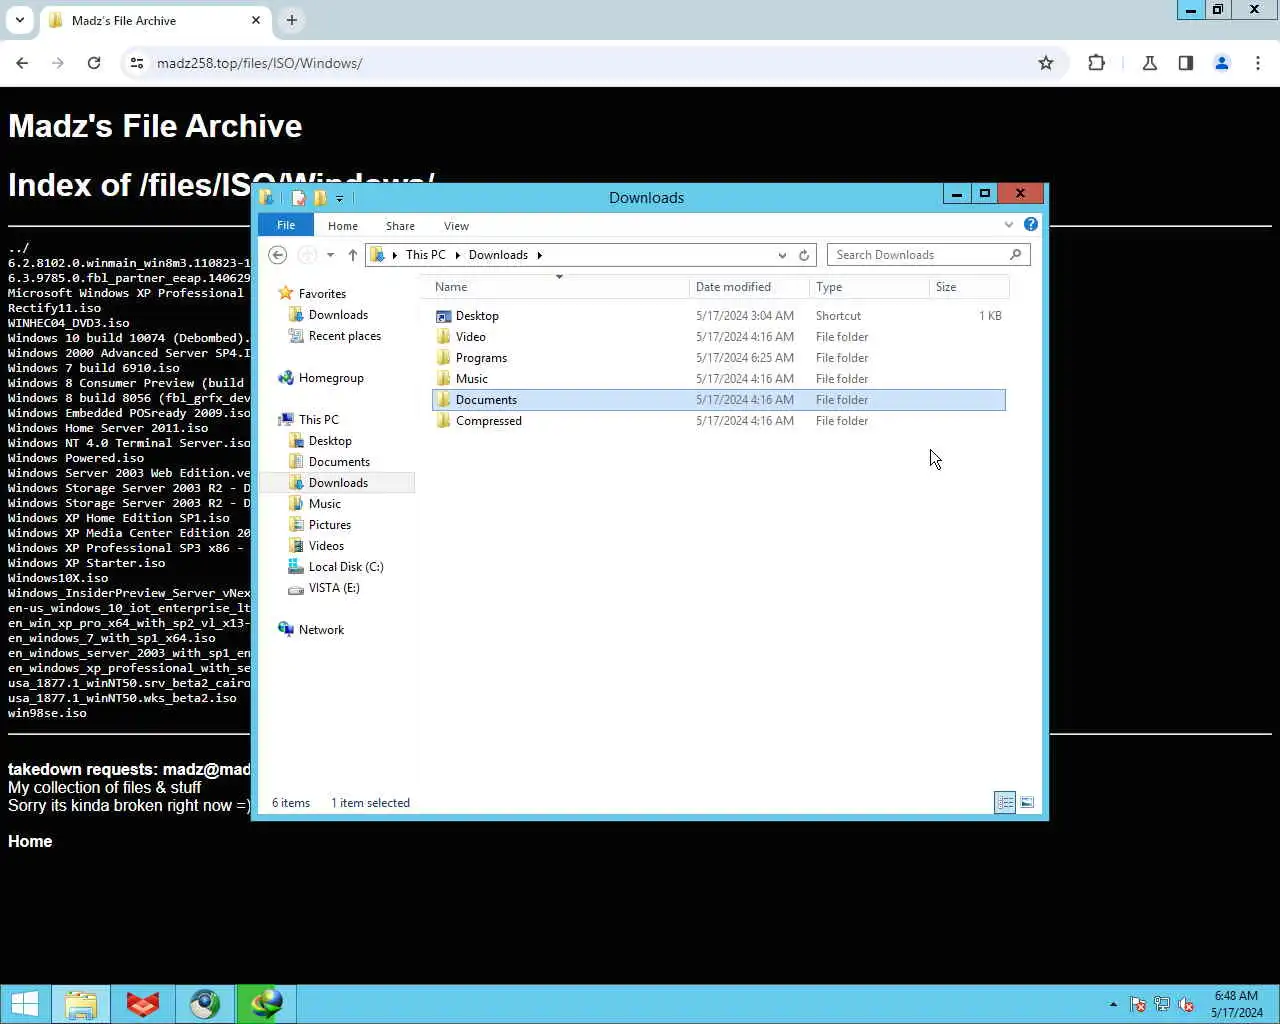Toggle Chrome side panel icon

[x=1186, y=63]
